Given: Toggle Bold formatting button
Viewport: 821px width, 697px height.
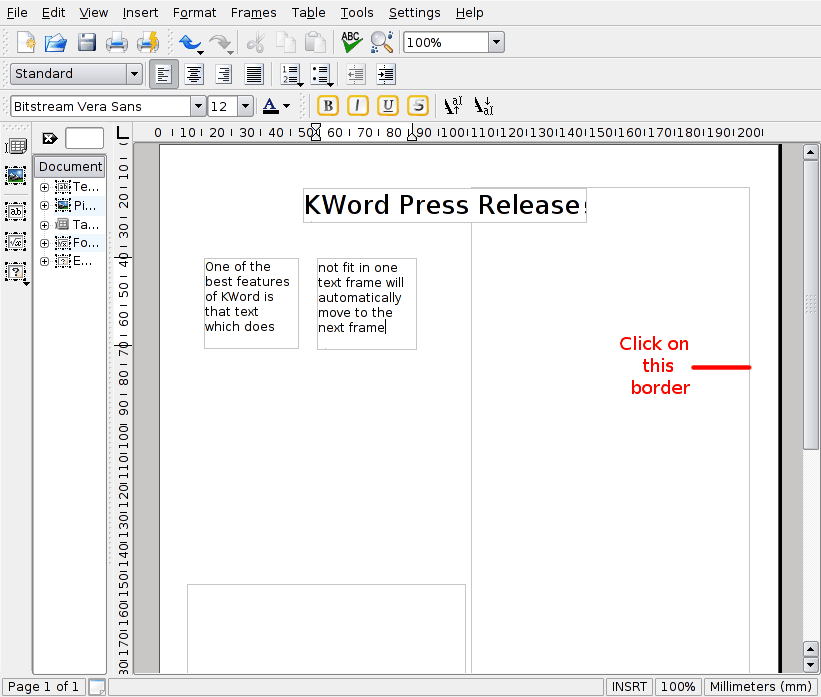Looking at the screenshot, I should [327, 106].
